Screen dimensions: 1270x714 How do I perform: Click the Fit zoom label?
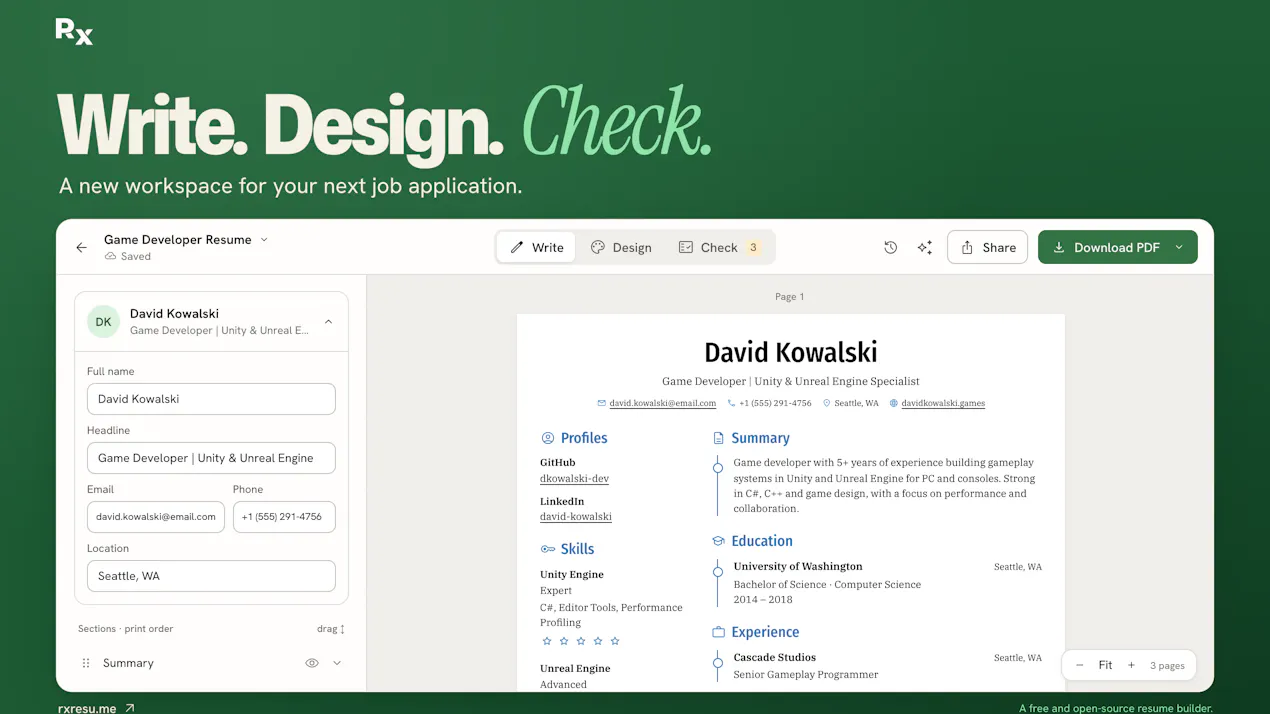(1105, 665)
